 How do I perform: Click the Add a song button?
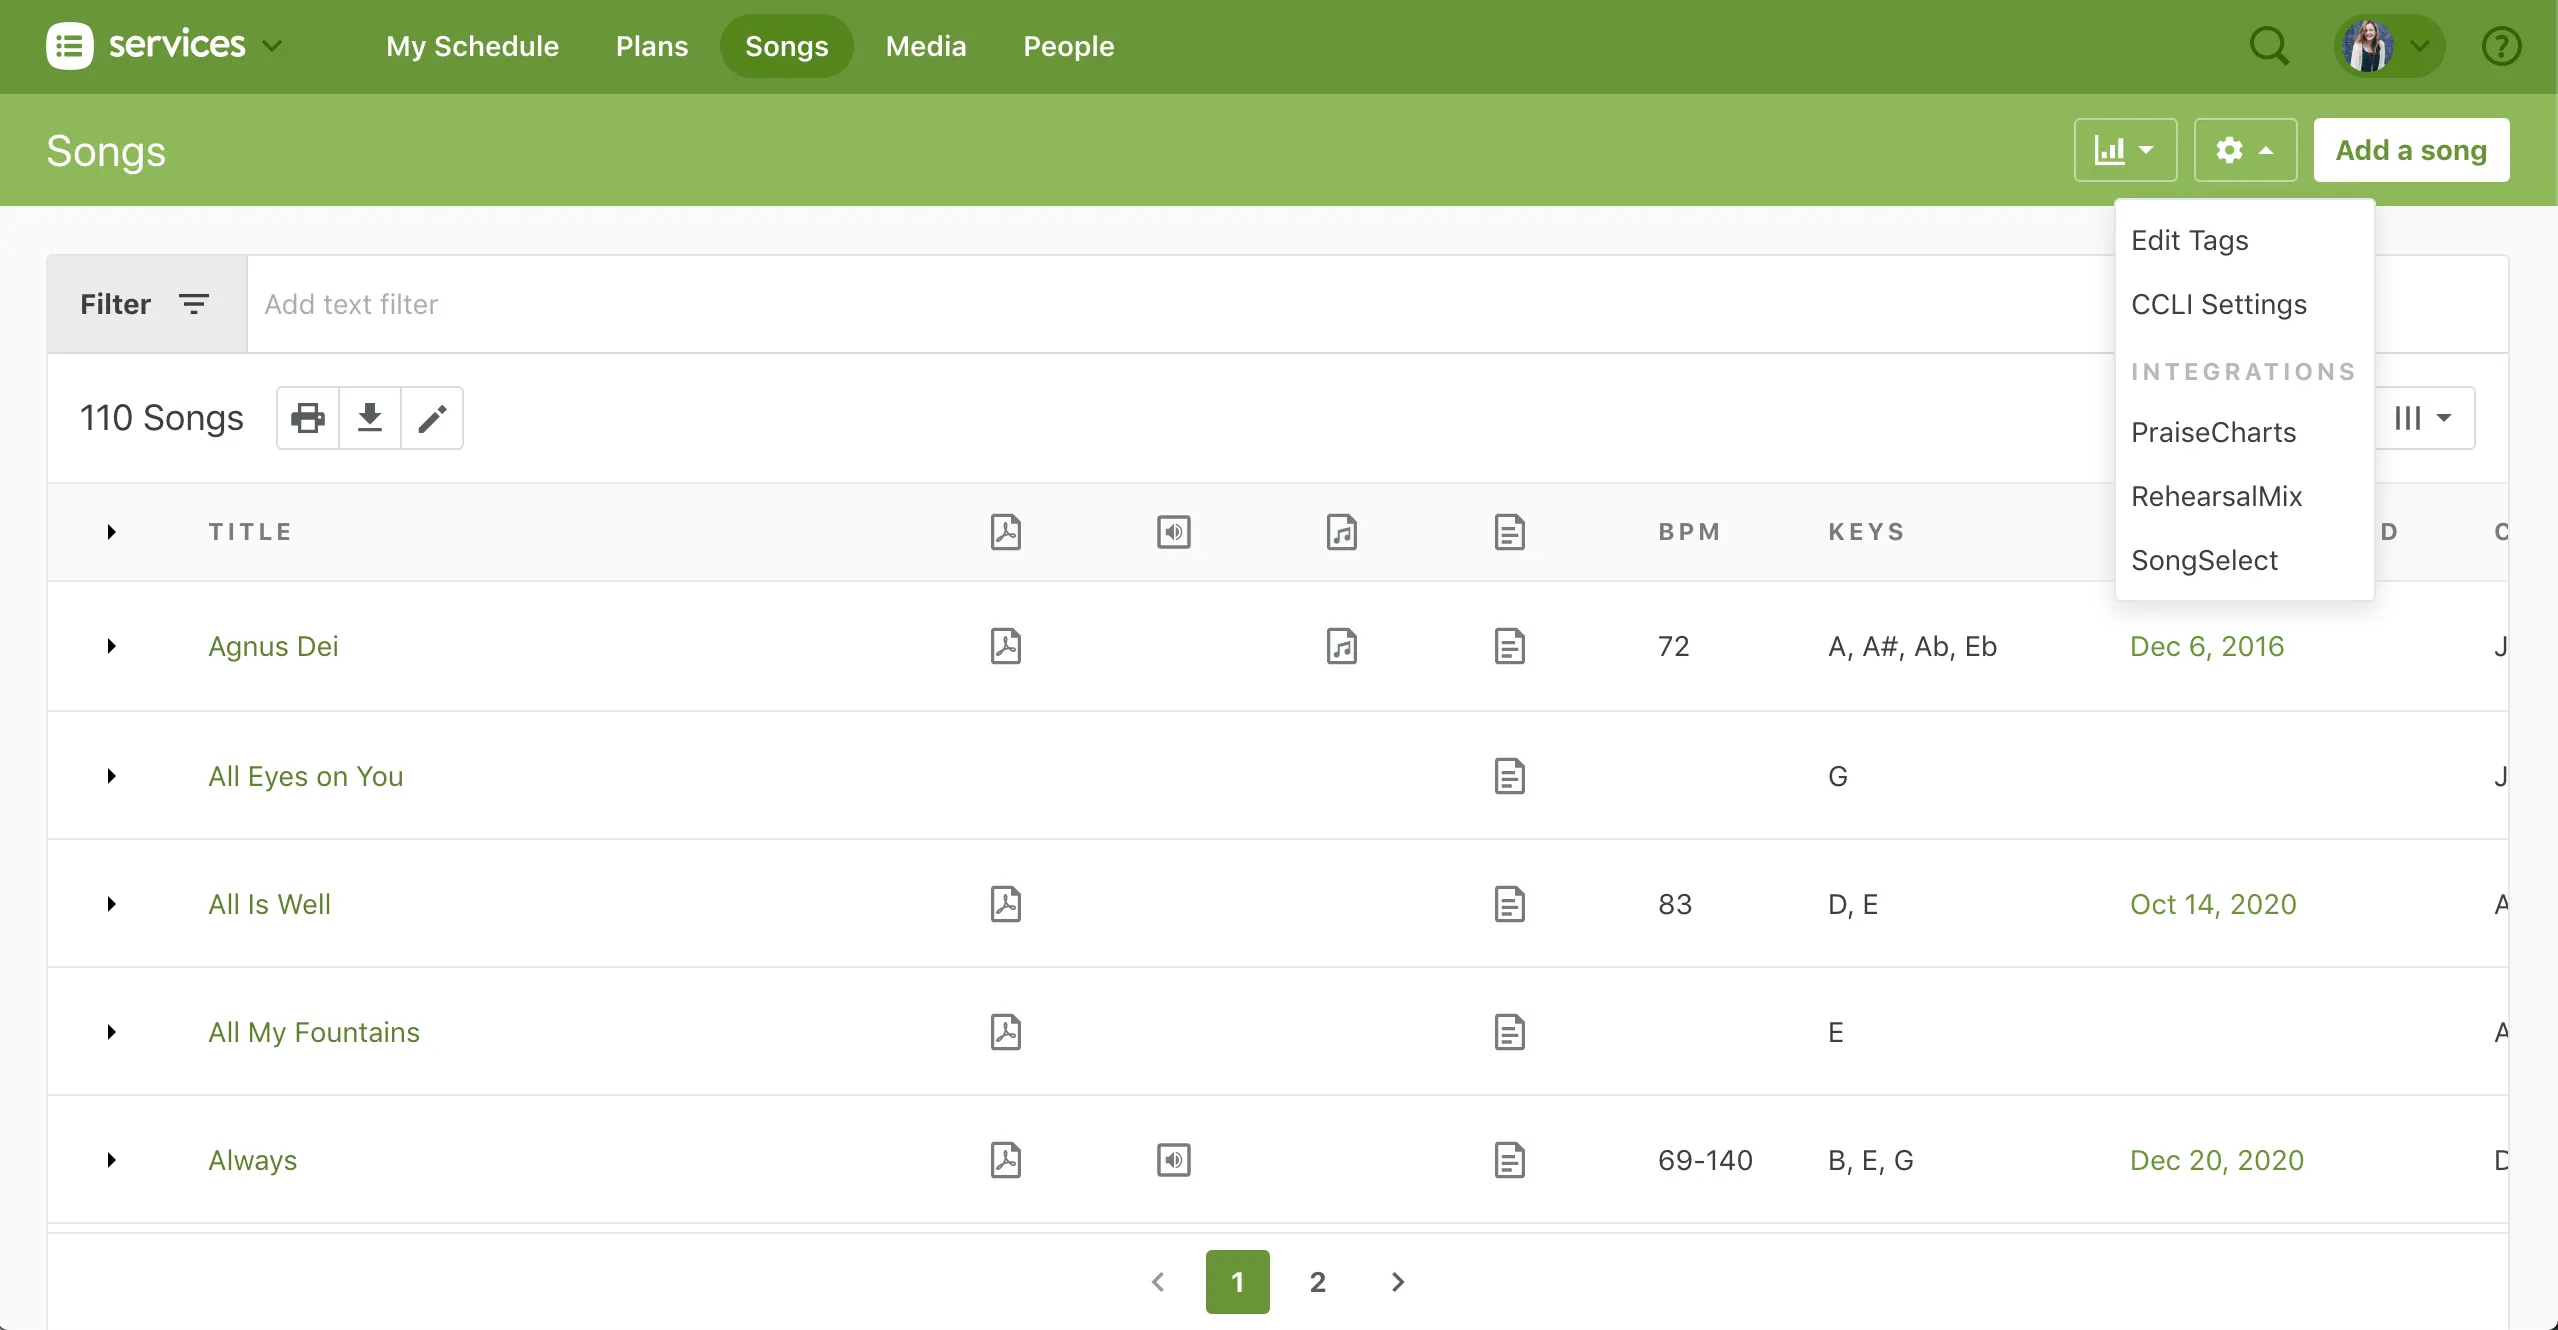tap(2411, 150)
